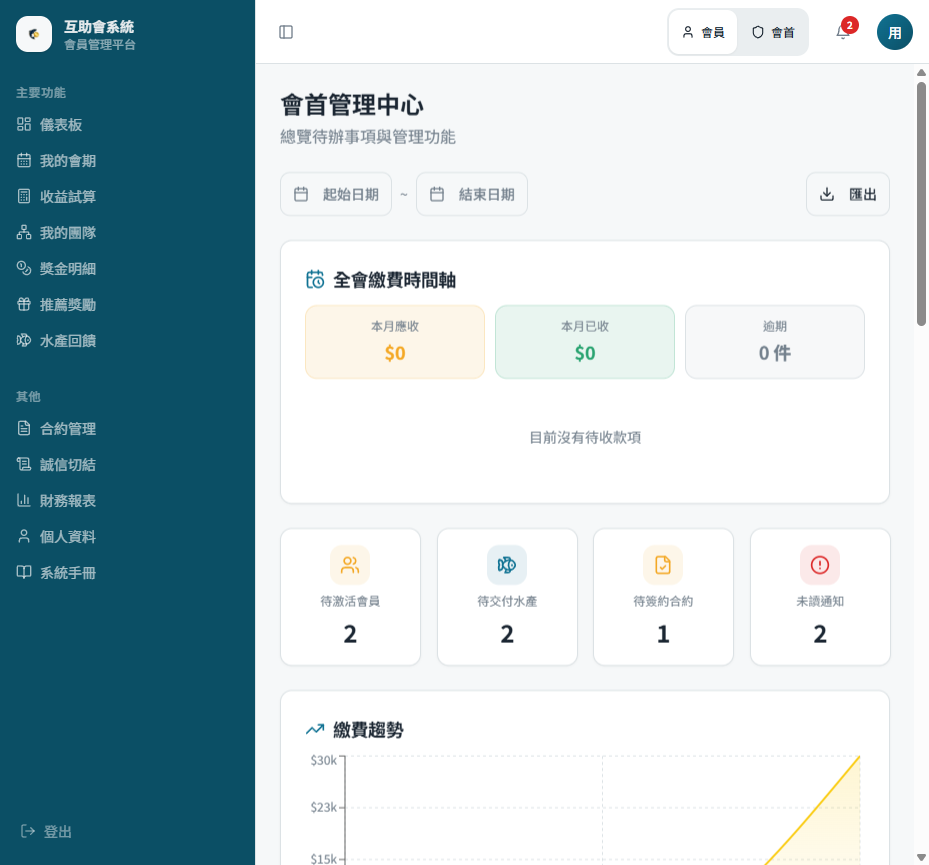Click the calculator icon for 收益試算

(x=24, y=196)
